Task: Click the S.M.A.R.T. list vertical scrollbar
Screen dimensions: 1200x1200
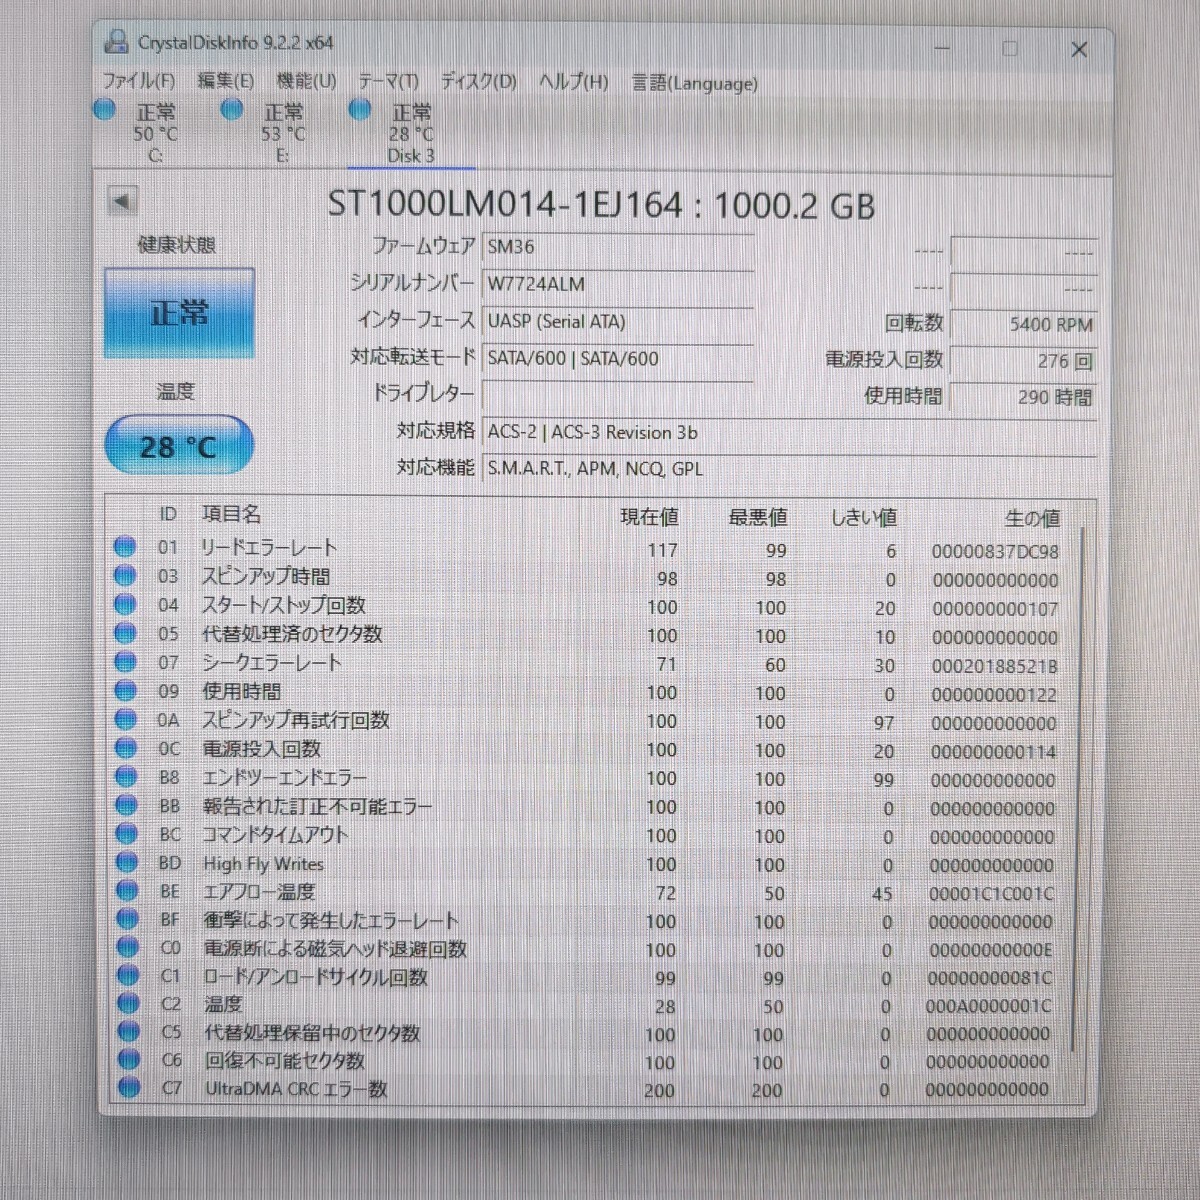Action: tap(1078, 790)
